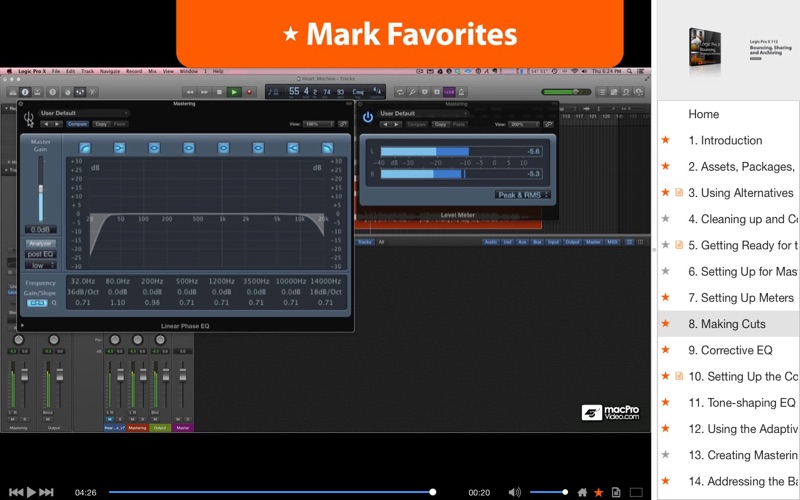The width and height of the screenshot is (800, 500).
Task: Click the course cover thumbnail
Action: click(x=705, y=47)
